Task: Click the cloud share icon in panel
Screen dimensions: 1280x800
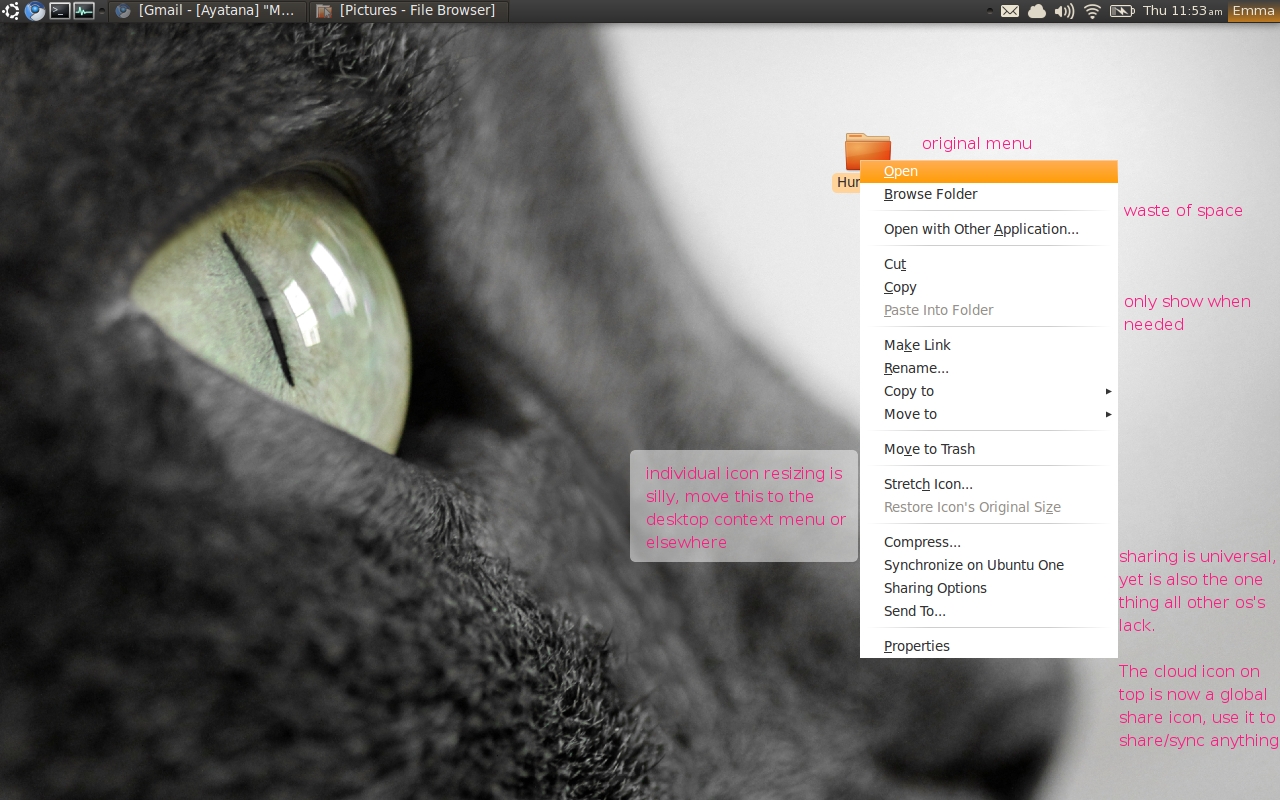Action: click(1037, 11)
